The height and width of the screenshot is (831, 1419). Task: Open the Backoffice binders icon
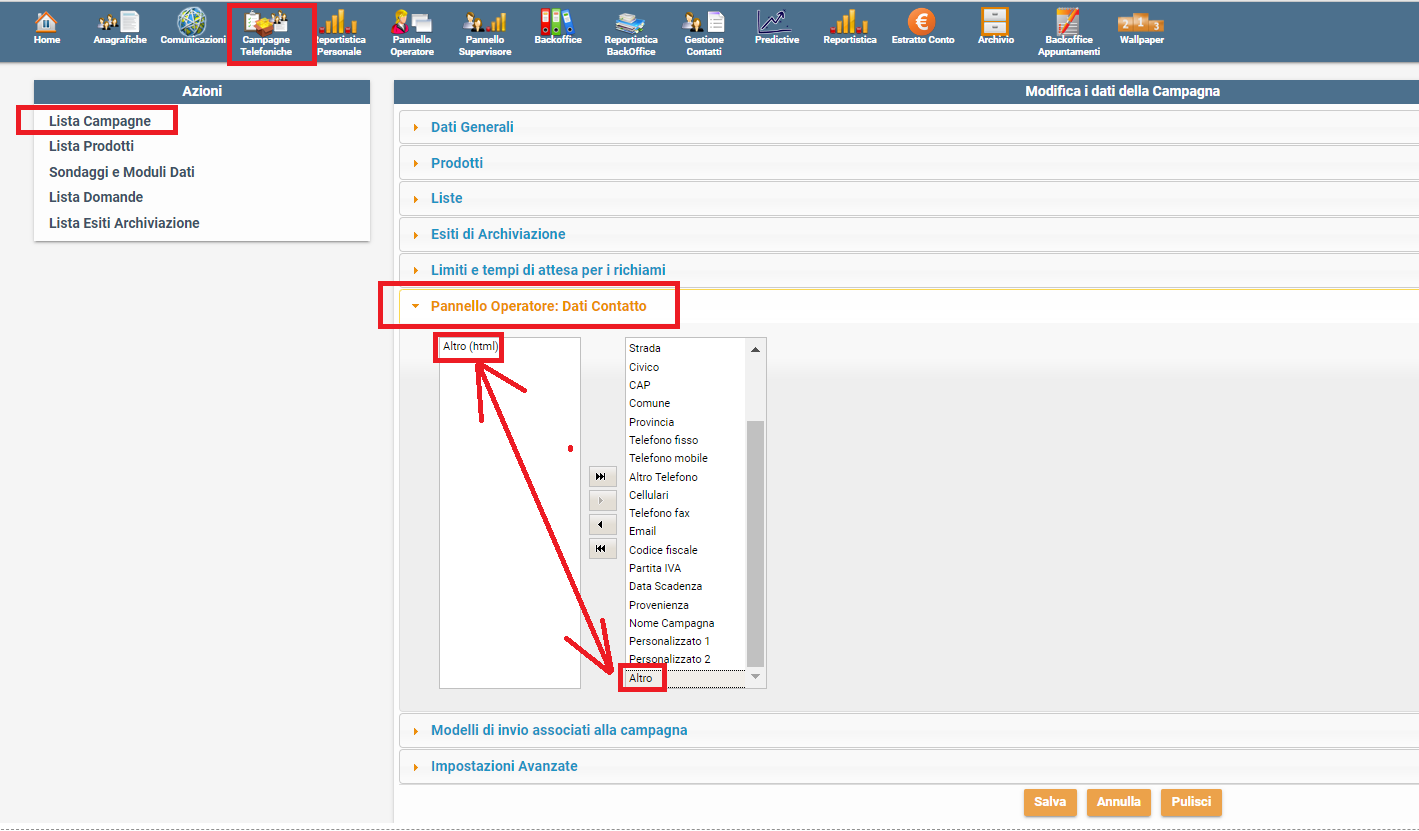coord(557,28)
